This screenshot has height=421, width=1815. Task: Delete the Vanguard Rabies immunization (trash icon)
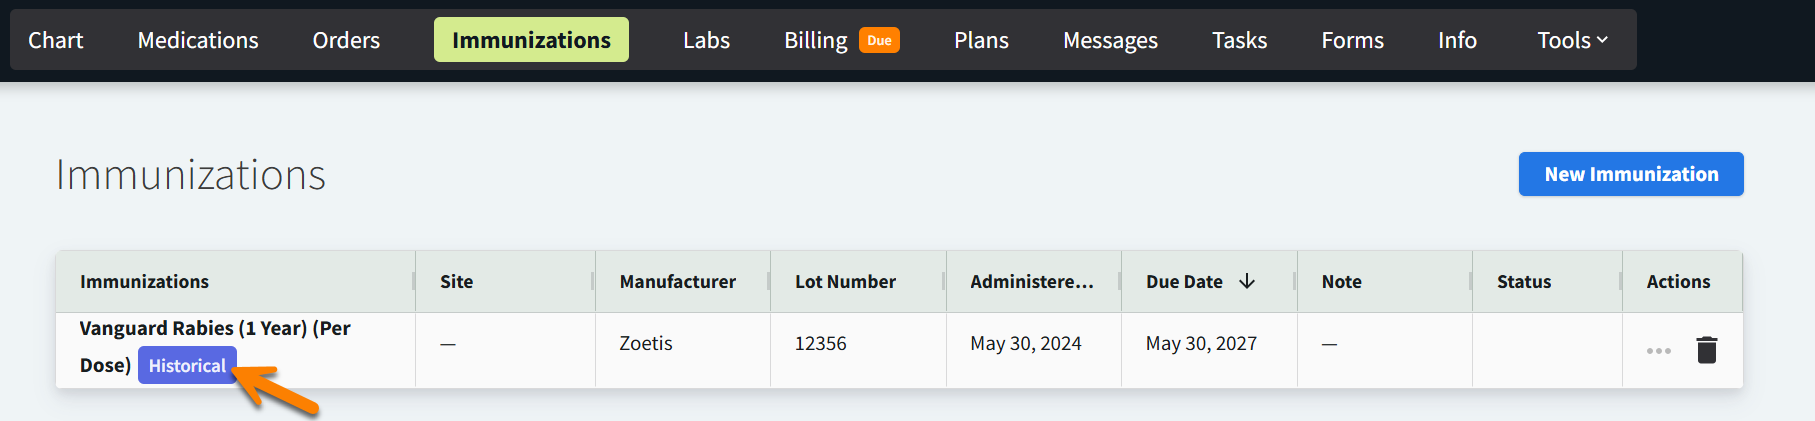pos(1706,350)
